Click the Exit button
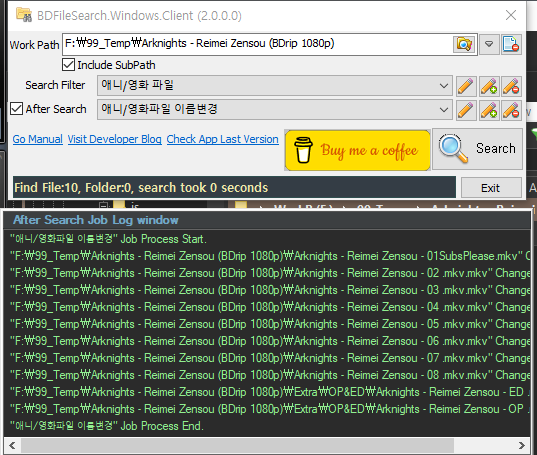537x455 pixels. (x=491, y=188)
